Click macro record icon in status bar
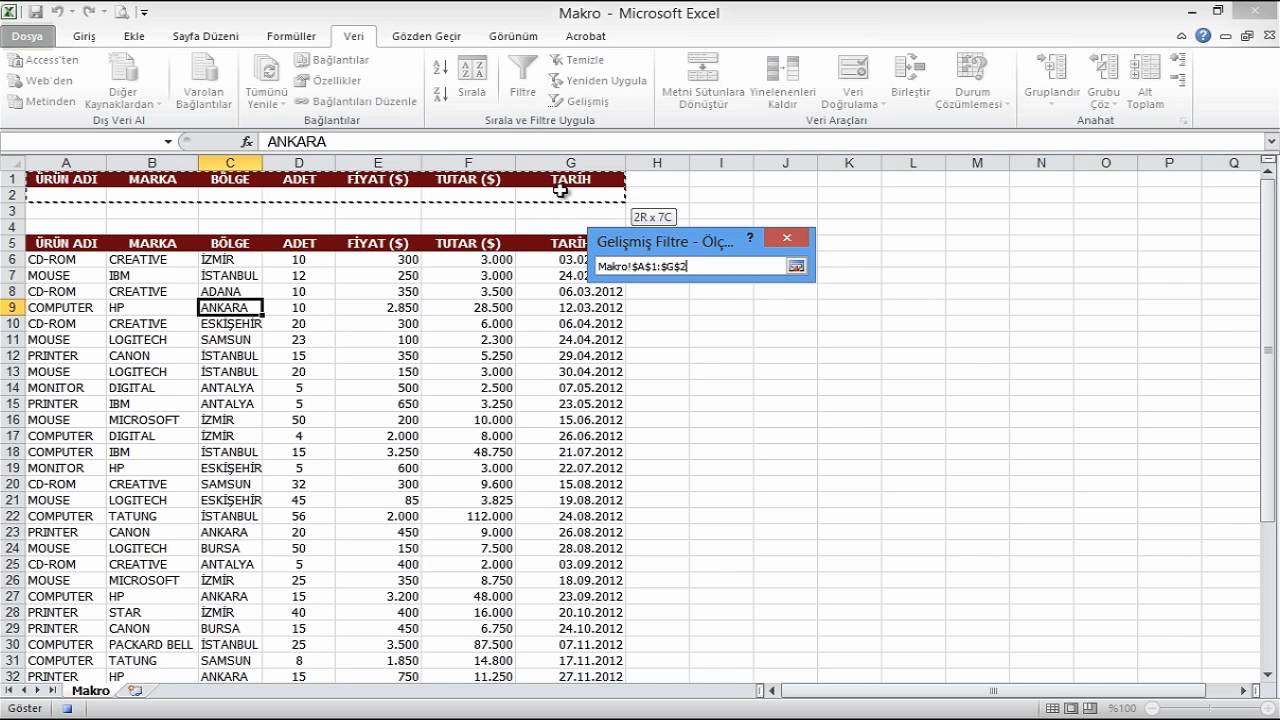1280x720 pixels. (67, 709)
